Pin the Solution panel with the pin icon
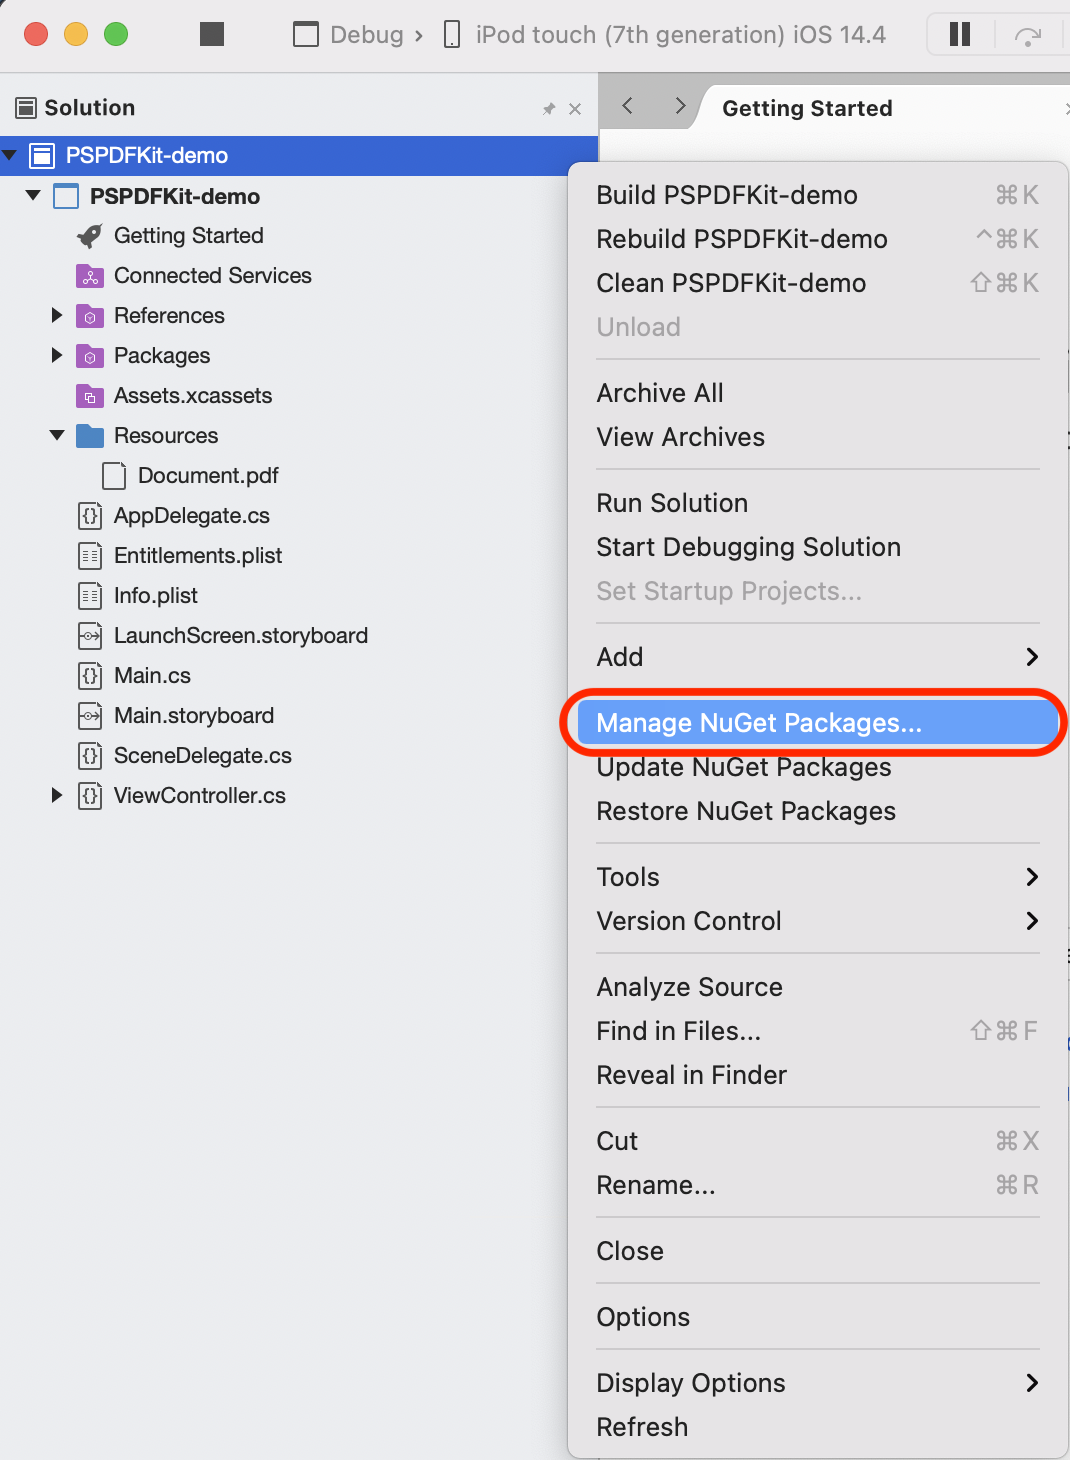This screenshot has width=1070, height=1460. pos(549,109)
